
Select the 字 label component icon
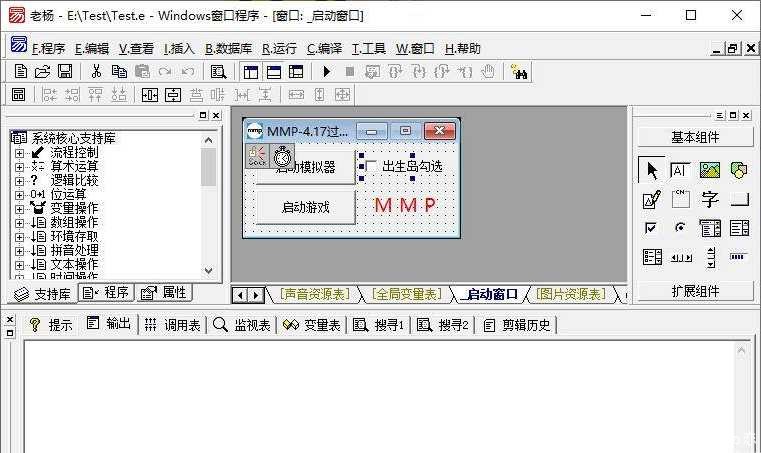coord(710,199)
